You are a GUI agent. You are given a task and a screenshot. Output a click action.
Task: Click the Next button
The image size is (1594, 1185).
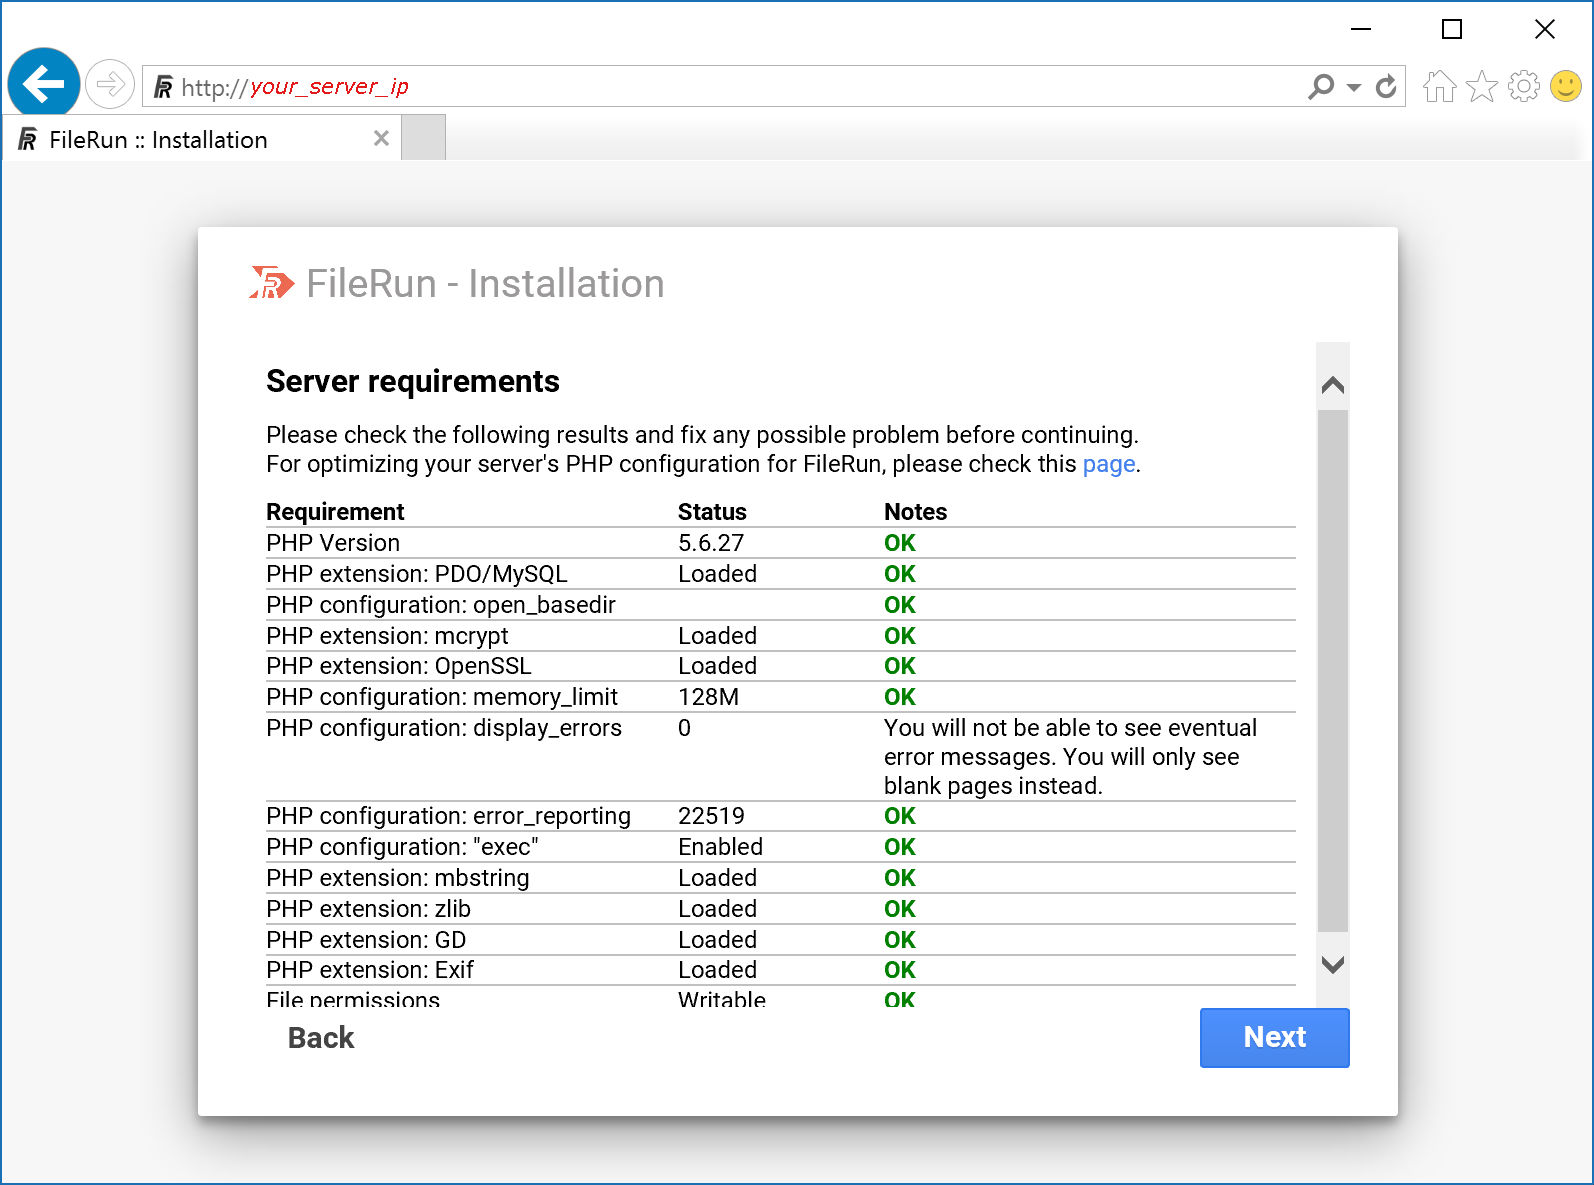click(x=1274, y=1037)
